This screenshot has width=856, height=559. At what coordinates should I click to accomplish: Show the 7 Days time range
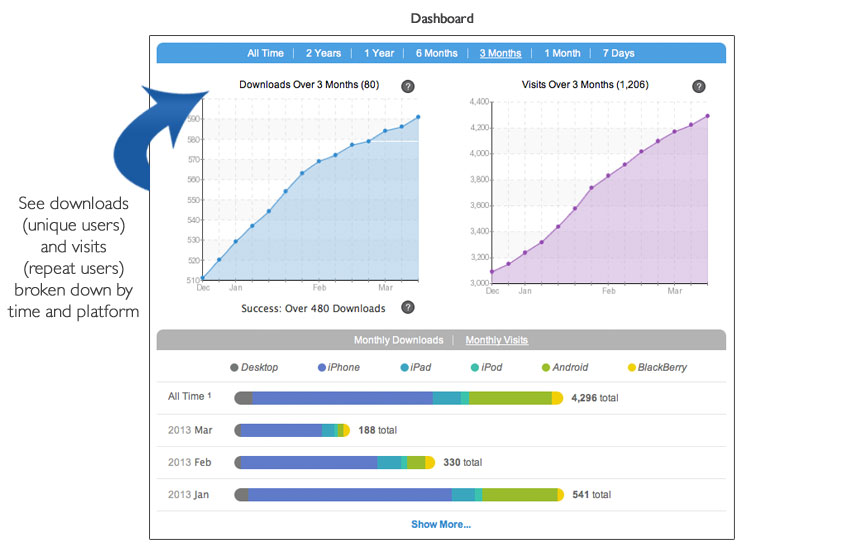618,54
